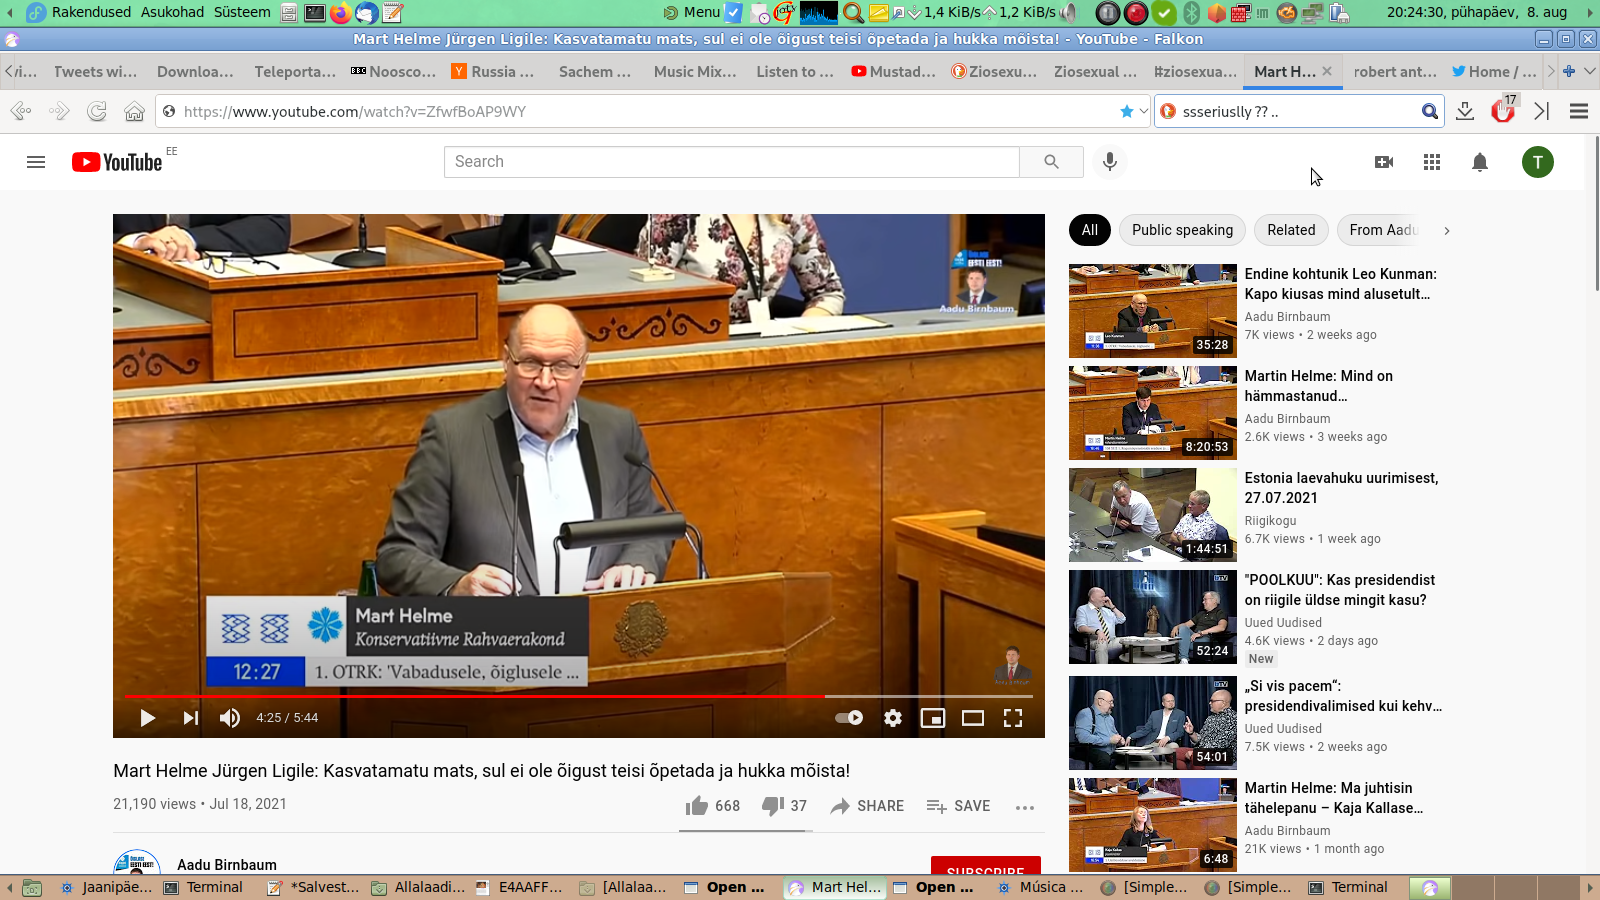
Task: Open the downloads manager icon
Action: coord(1465,111)
